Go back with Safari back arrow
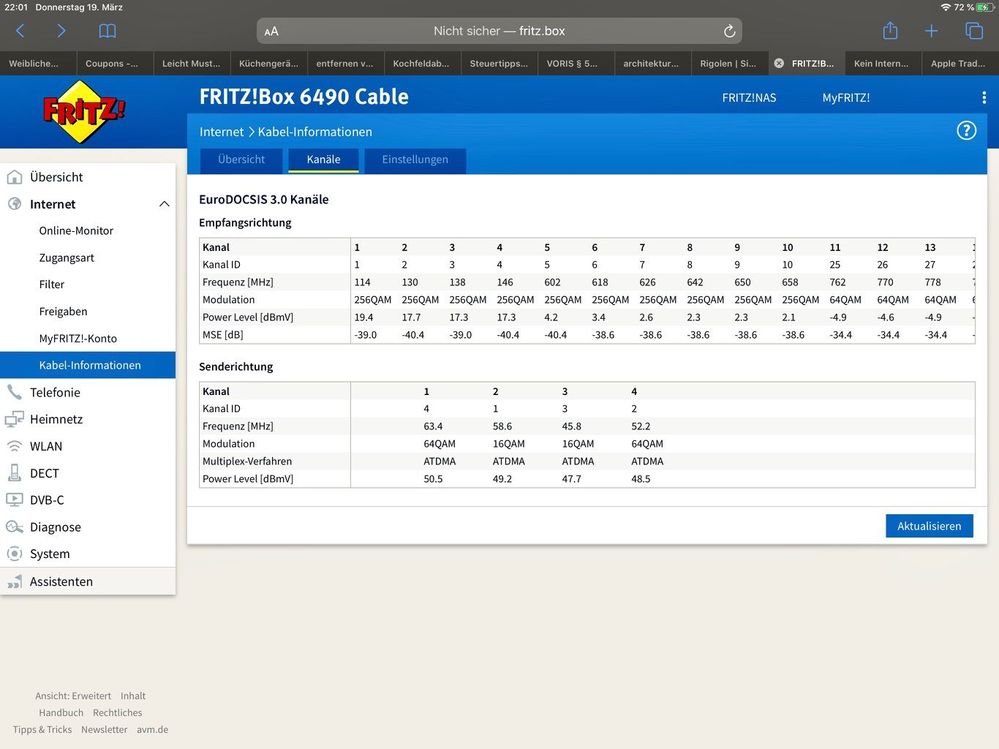The image size is (999, 749). (20, 31)
